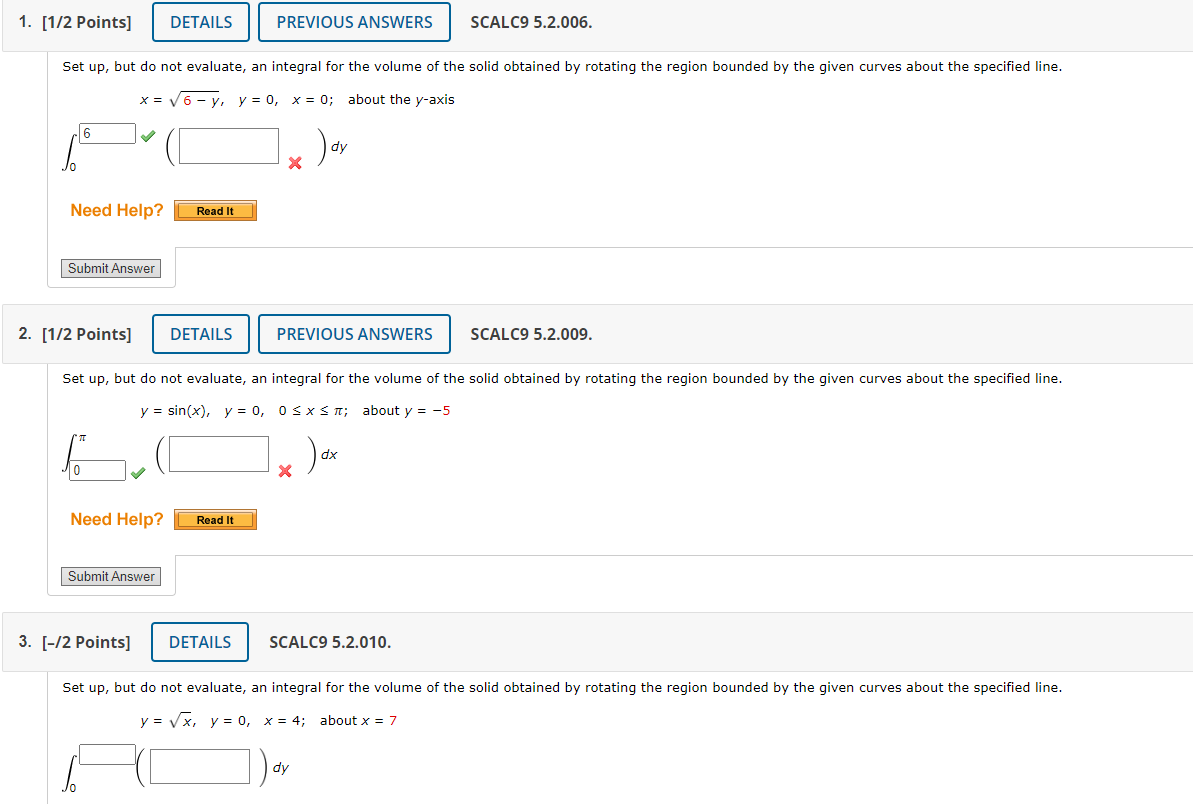1193x804 pixels.
Task: Click the upper limit field containing 6
Action: [107, 134]
